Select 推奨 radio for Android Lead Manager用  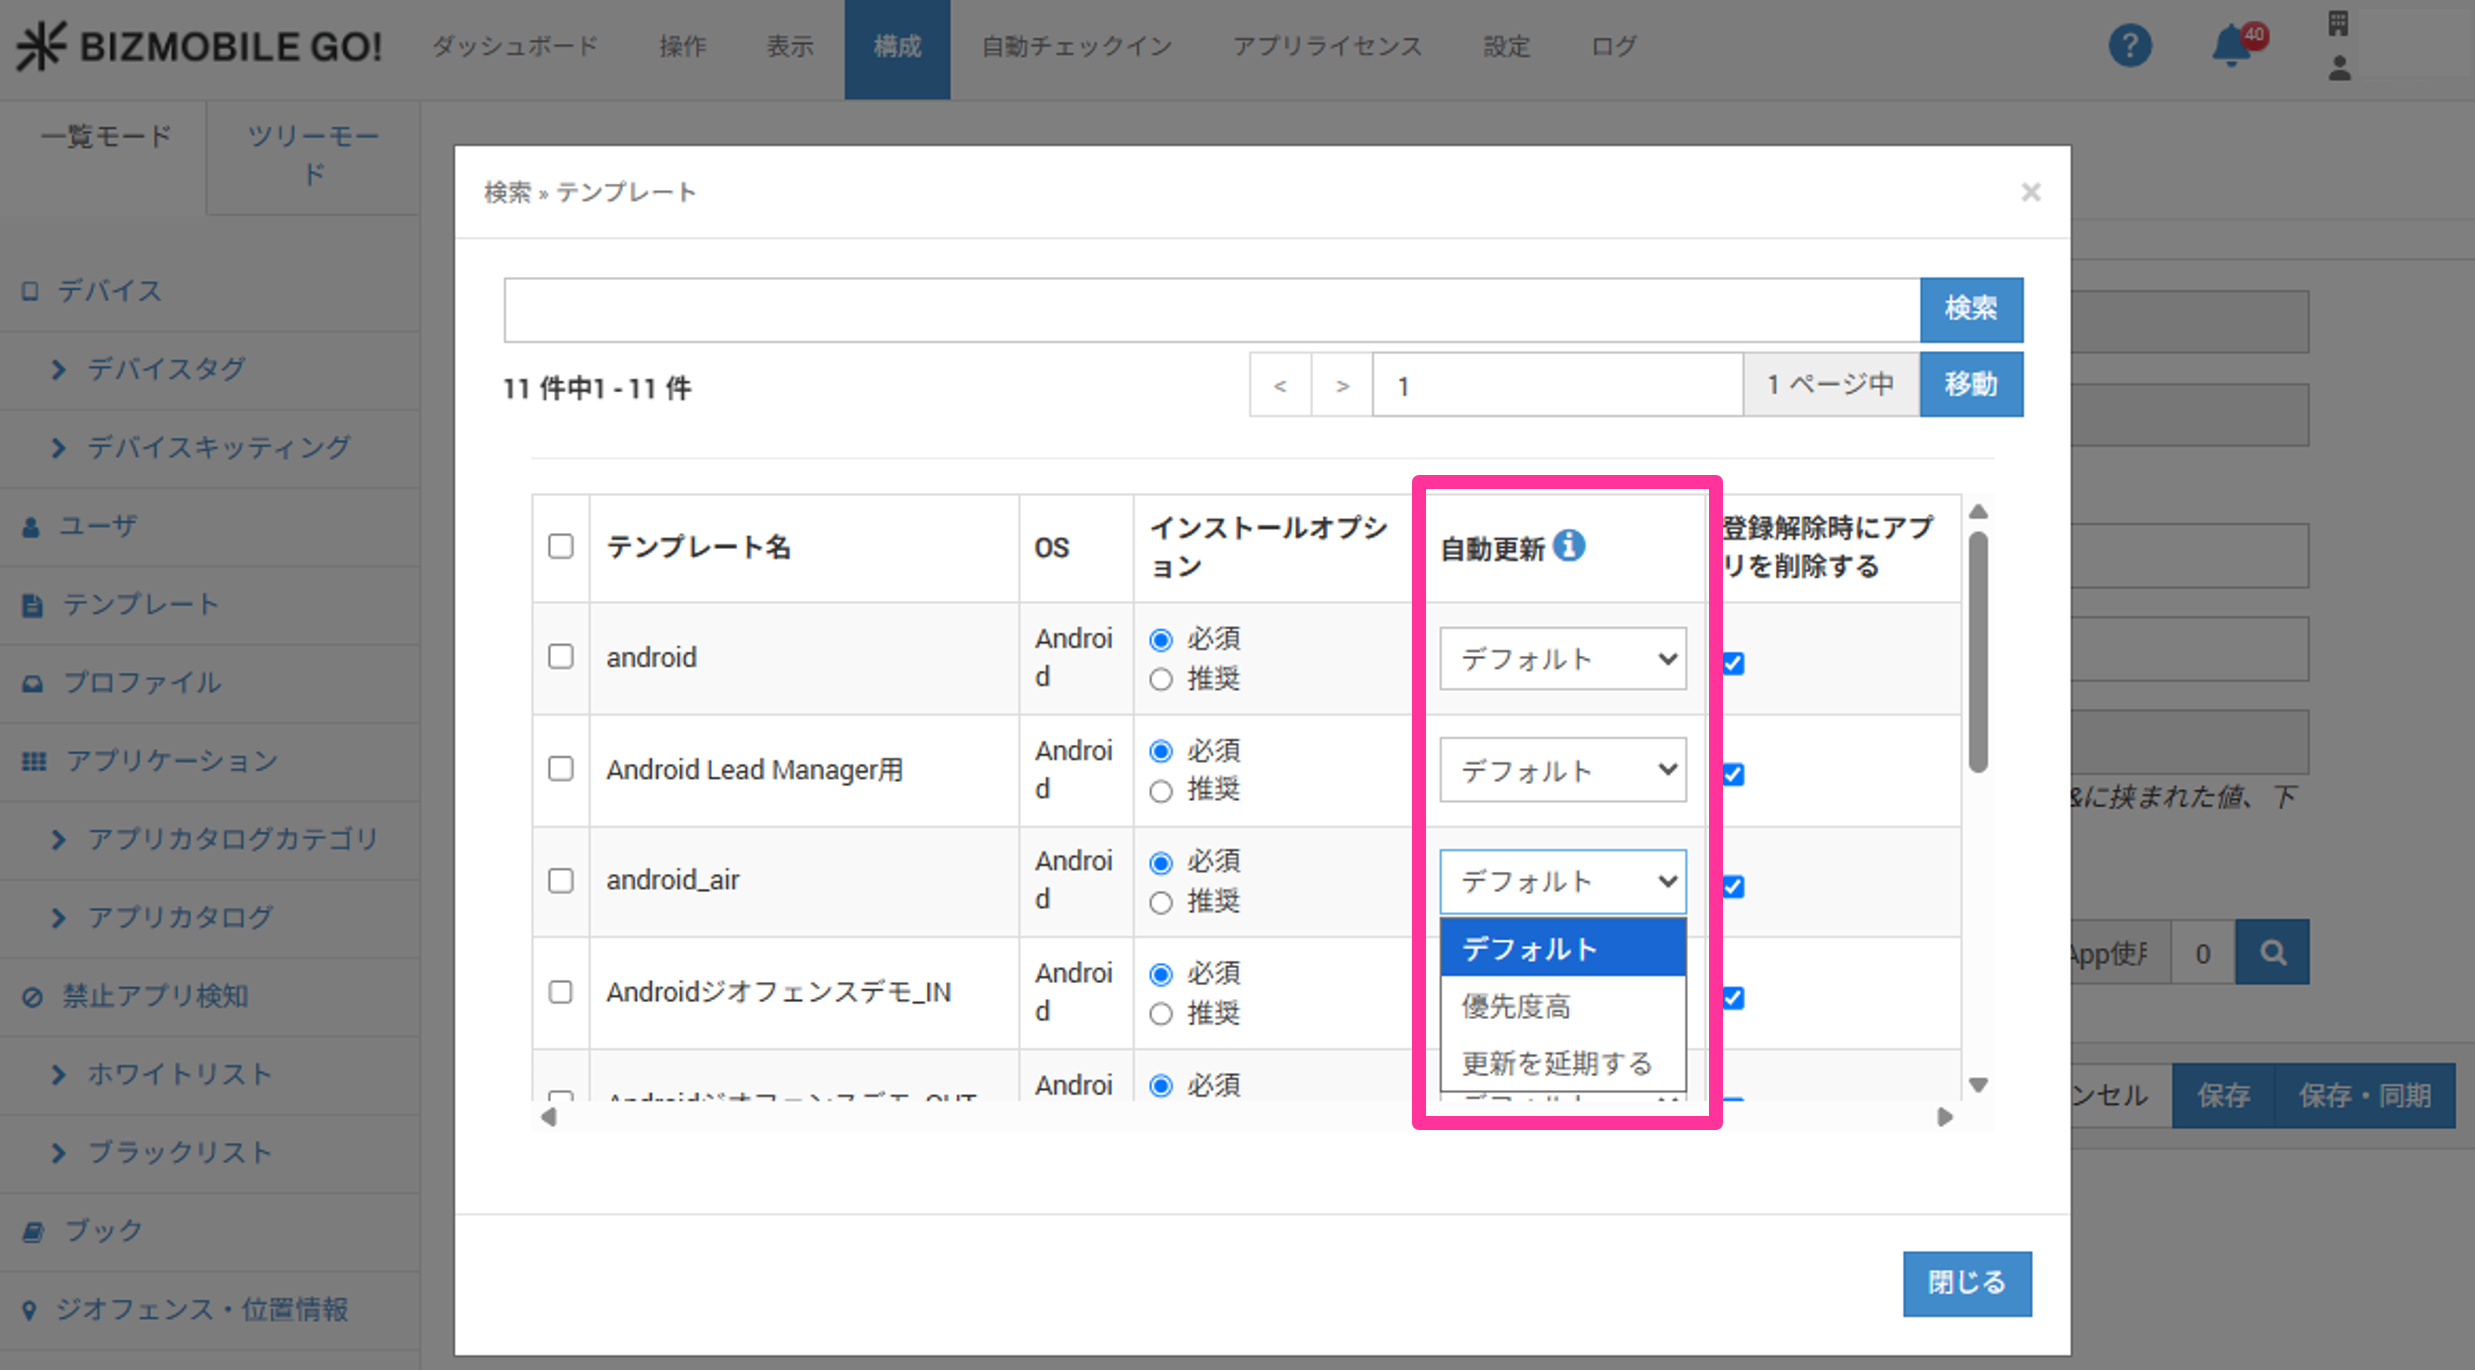(1161, 791)
